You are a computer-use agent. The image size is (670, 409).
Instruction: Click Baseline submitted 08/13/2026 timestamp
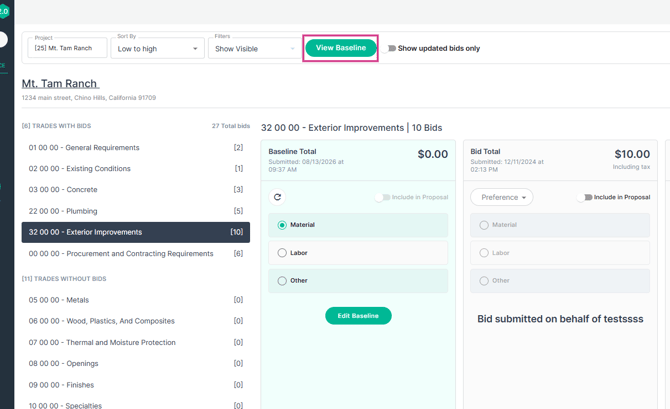pyautogui.click(x=306, y=166)
